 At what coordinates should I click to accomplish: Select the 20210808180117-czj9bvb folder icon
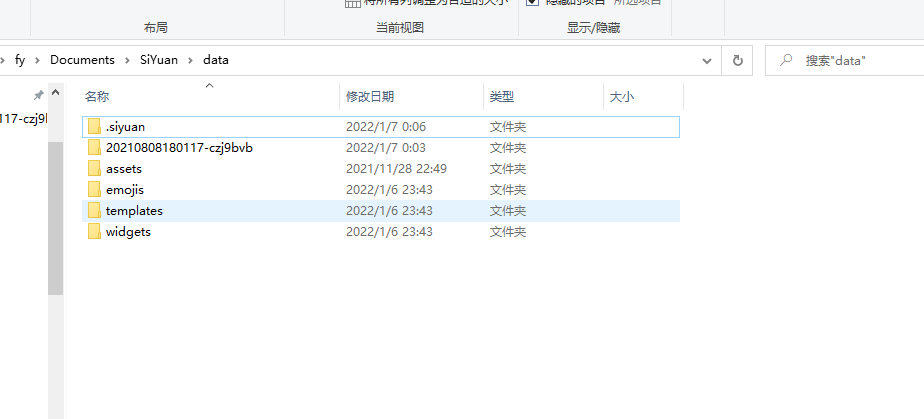coord(94,147)
